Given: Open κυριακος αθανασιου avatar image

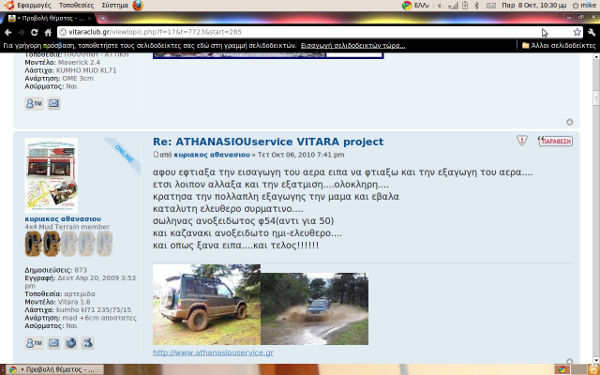Looking at the screenshot, I should coord(51,175).
